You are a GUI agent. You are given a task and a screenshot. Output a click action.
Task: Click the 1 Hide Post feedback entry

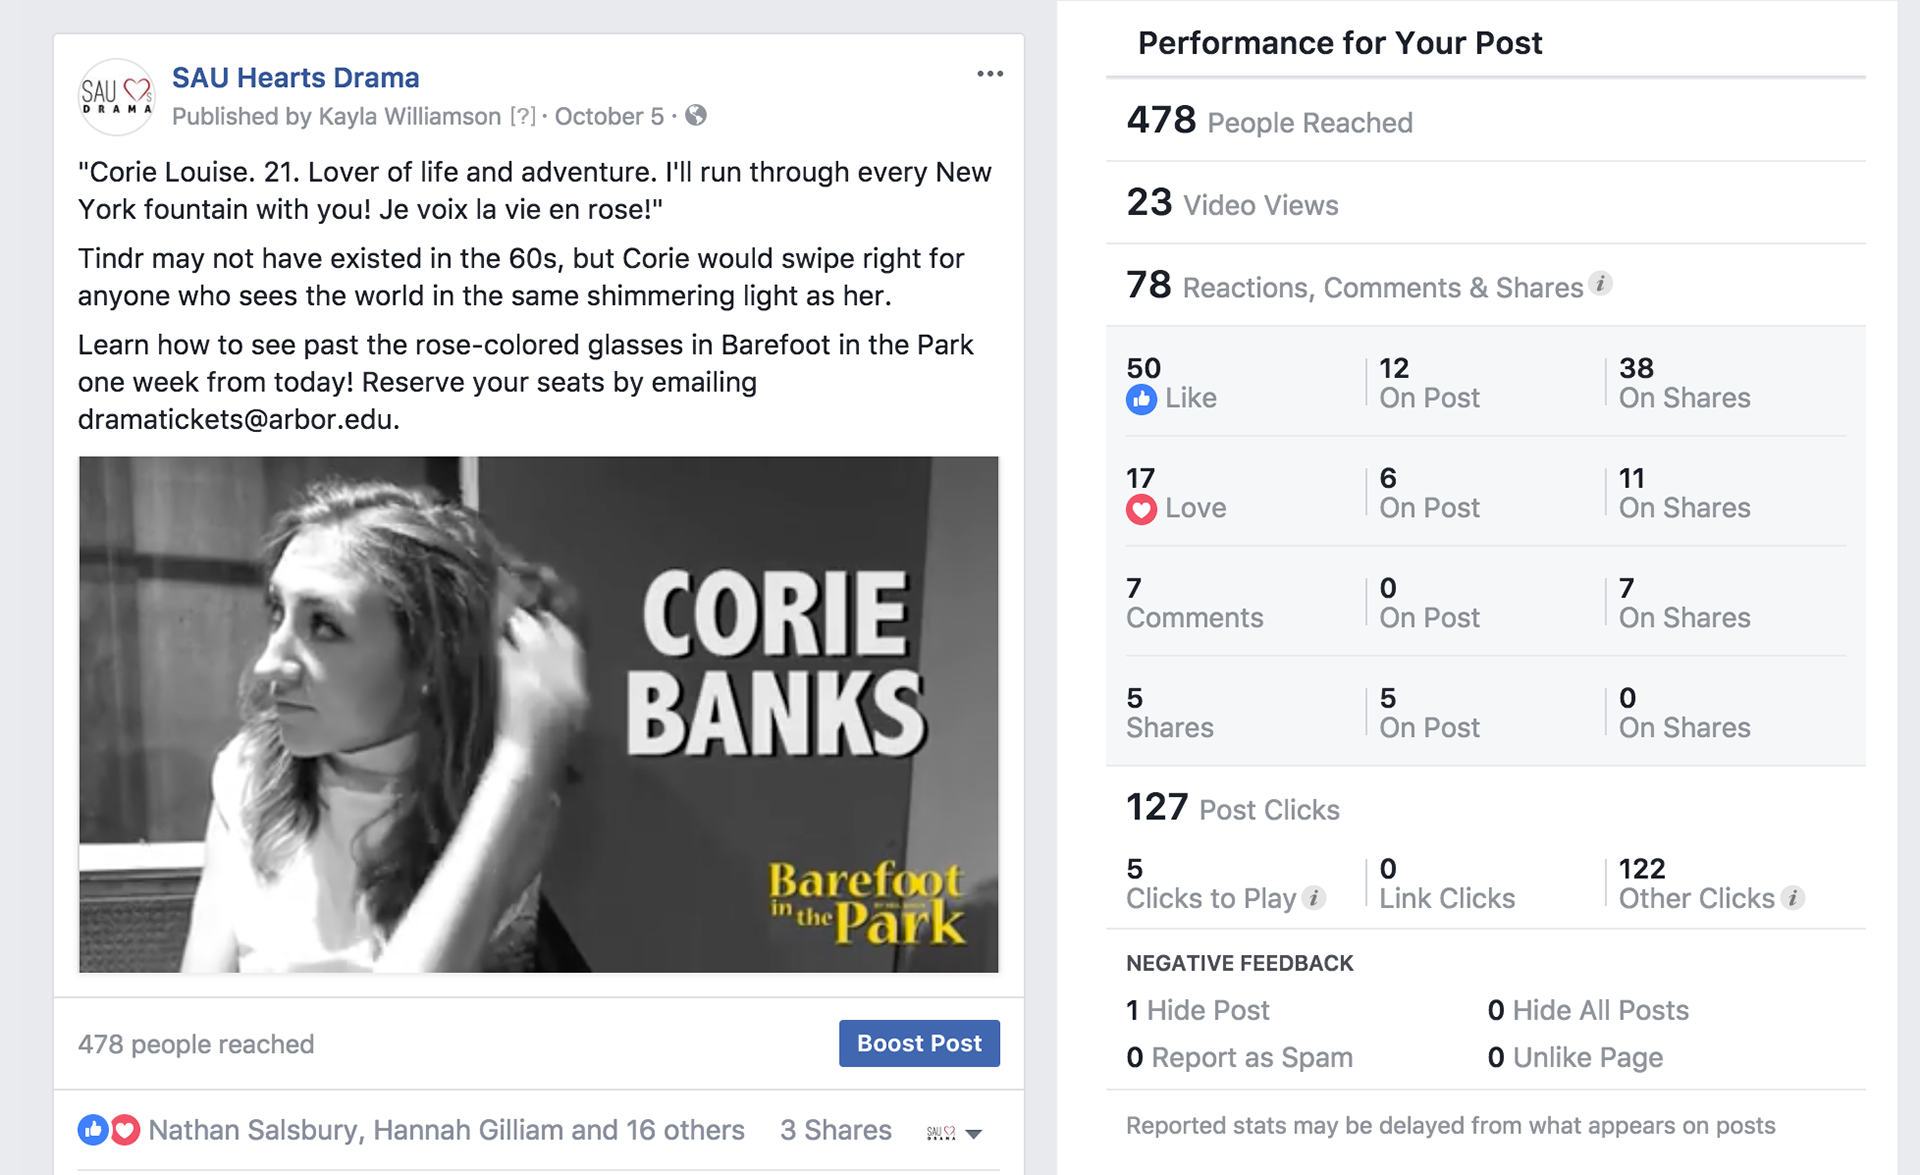point(1198,1010)
